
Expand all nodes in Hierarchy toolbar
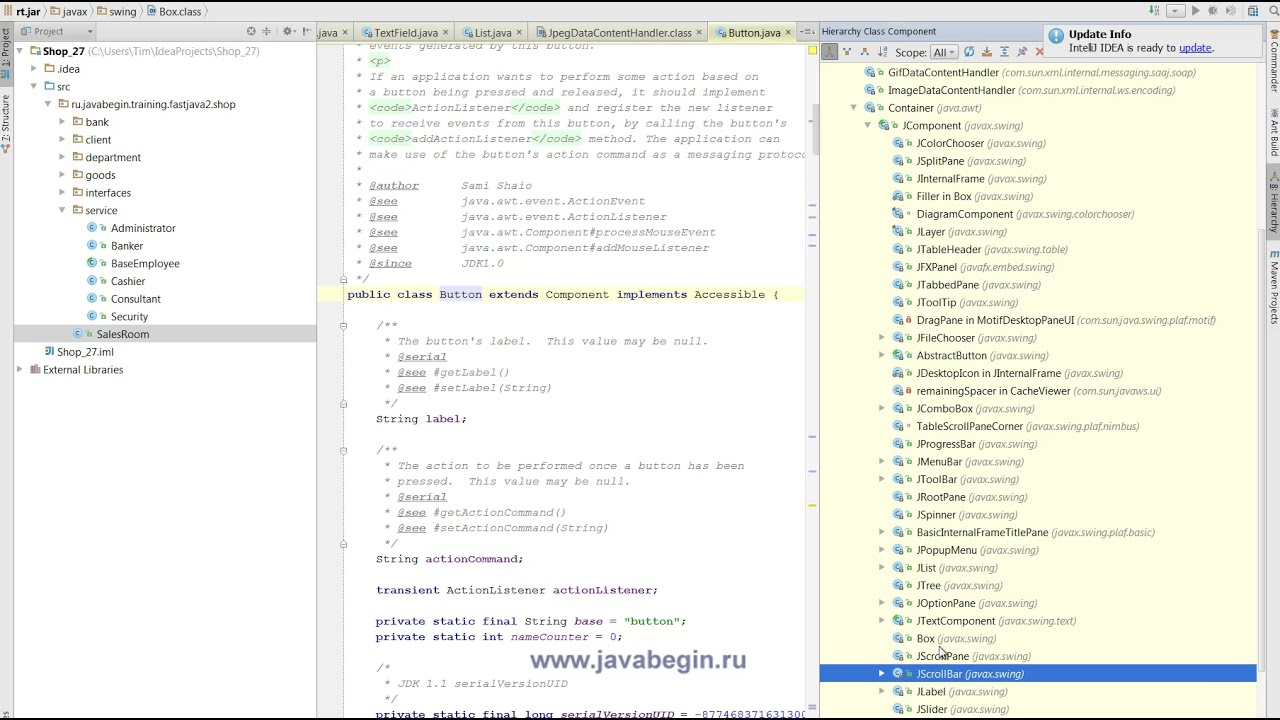coord(1005,52)
